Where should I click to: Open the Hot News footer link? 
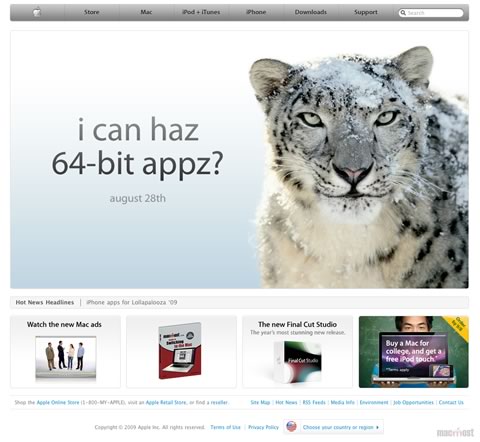[286, 402]
